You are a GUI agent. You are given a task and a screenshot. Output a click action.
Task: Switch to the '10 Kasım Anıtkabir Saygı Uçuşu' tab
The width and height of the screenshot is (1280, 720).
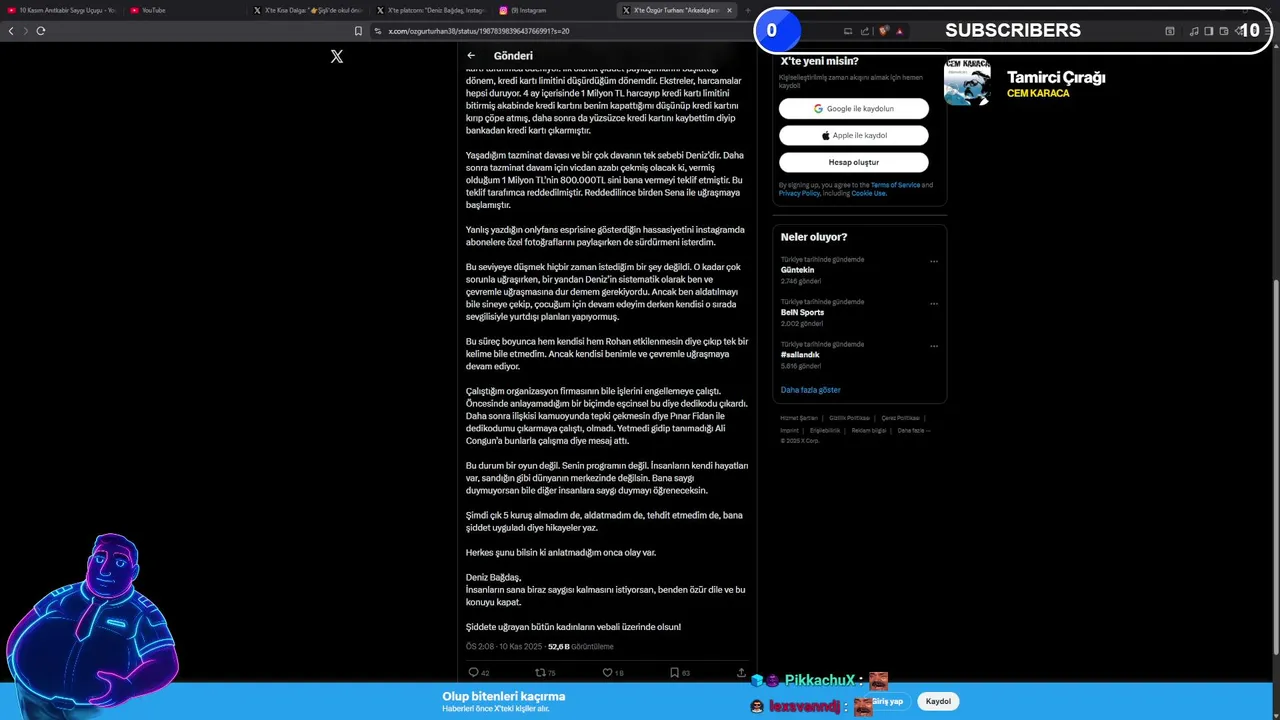point(62,10)
